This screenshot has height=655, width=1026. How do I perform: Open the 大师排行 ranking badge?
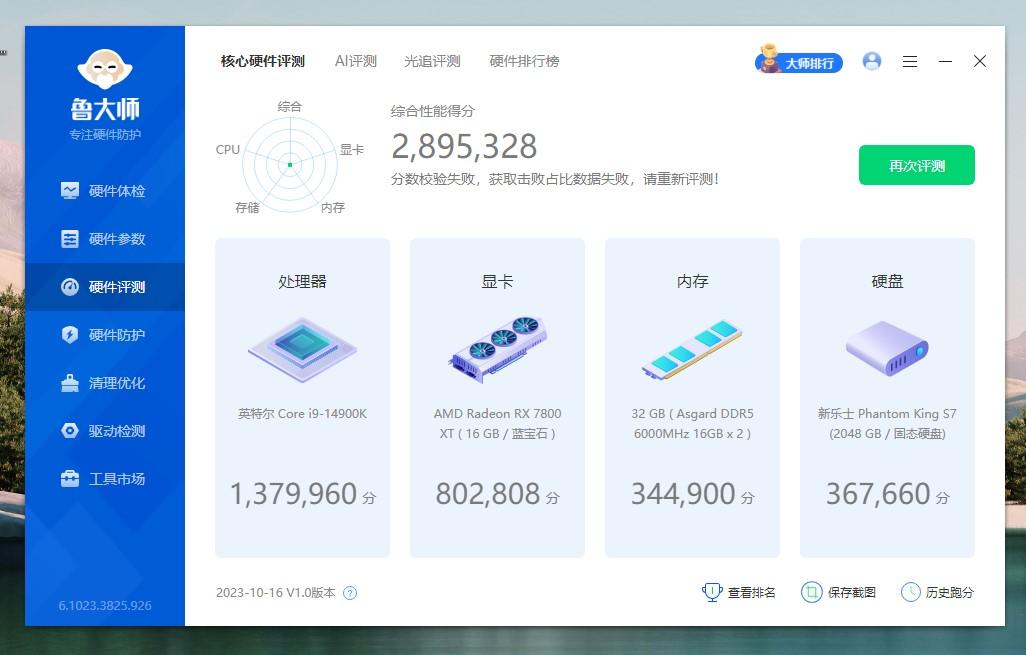pyautogui.click(x=798, y=62)
